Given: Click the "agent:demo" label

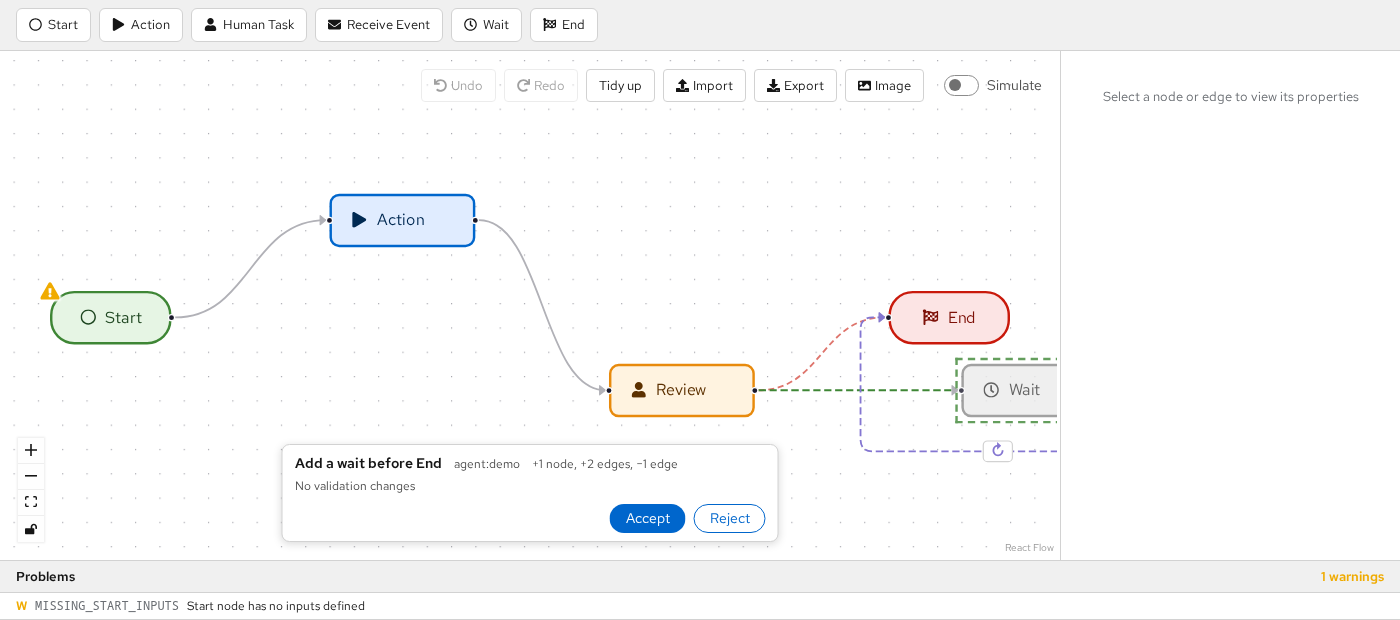Looking at the screenshot, I should tap(487, 464).
